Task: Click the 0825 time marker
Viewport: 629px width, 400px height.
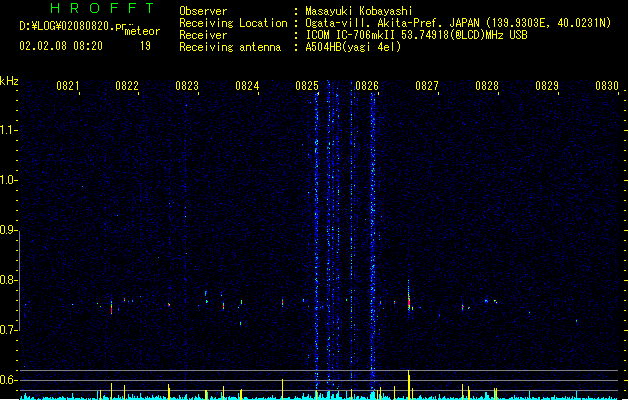Action: (x=307, y=86)
